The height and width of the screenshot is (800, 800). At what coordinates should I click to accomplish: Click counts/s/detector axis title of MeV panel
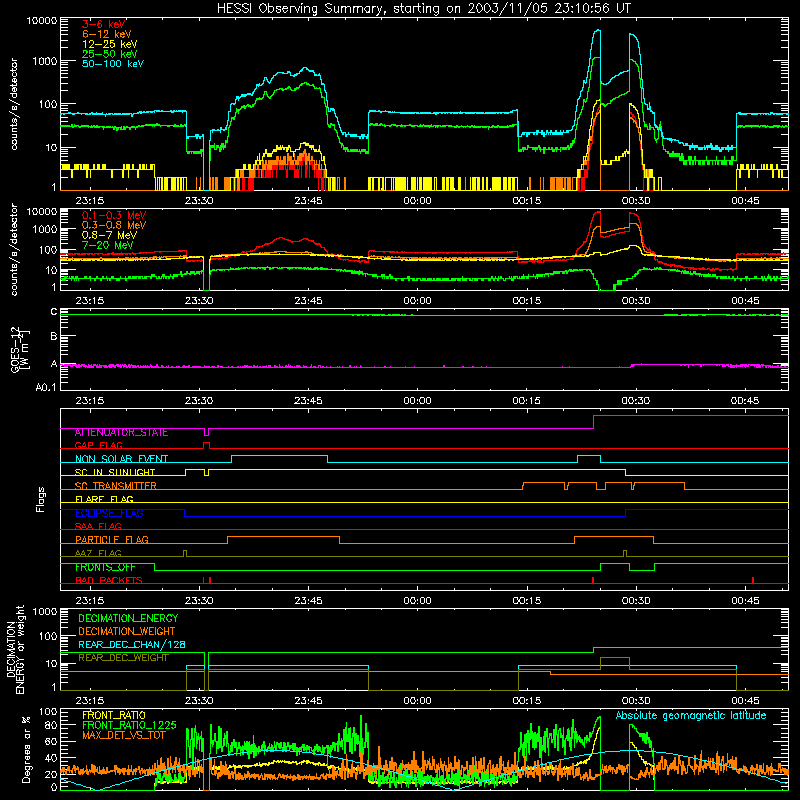(x=14, y=250)
